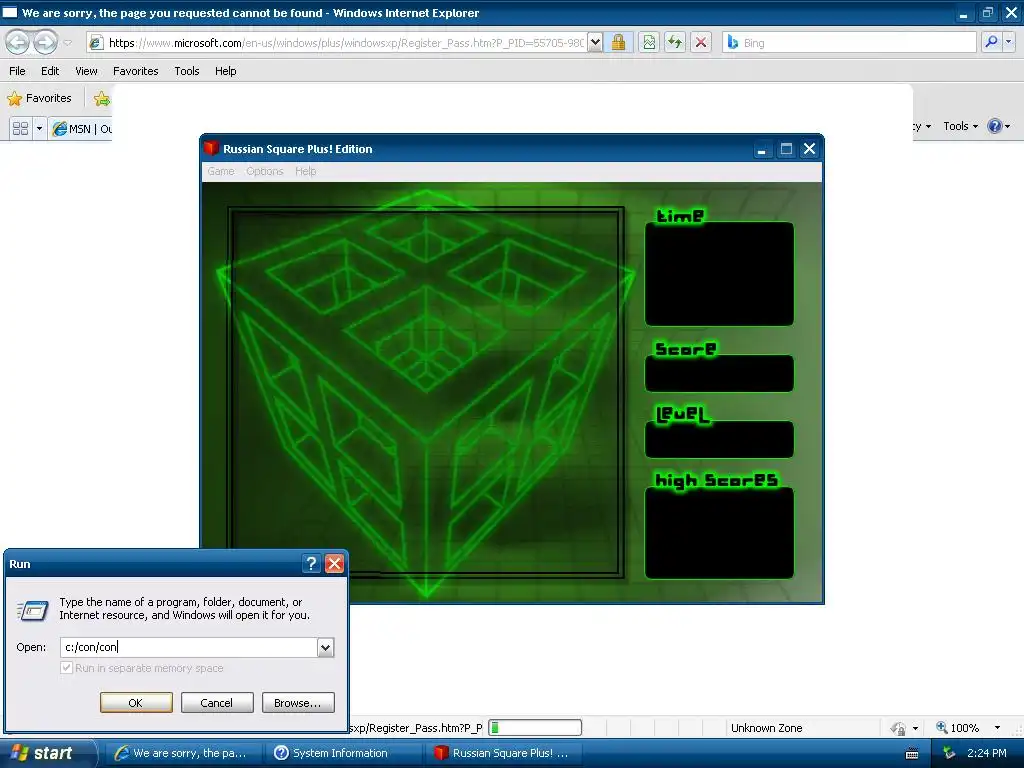The width and height of the screenshot is (1024, 768).
Task: Click the Favorites star icon
Action: 14,99
